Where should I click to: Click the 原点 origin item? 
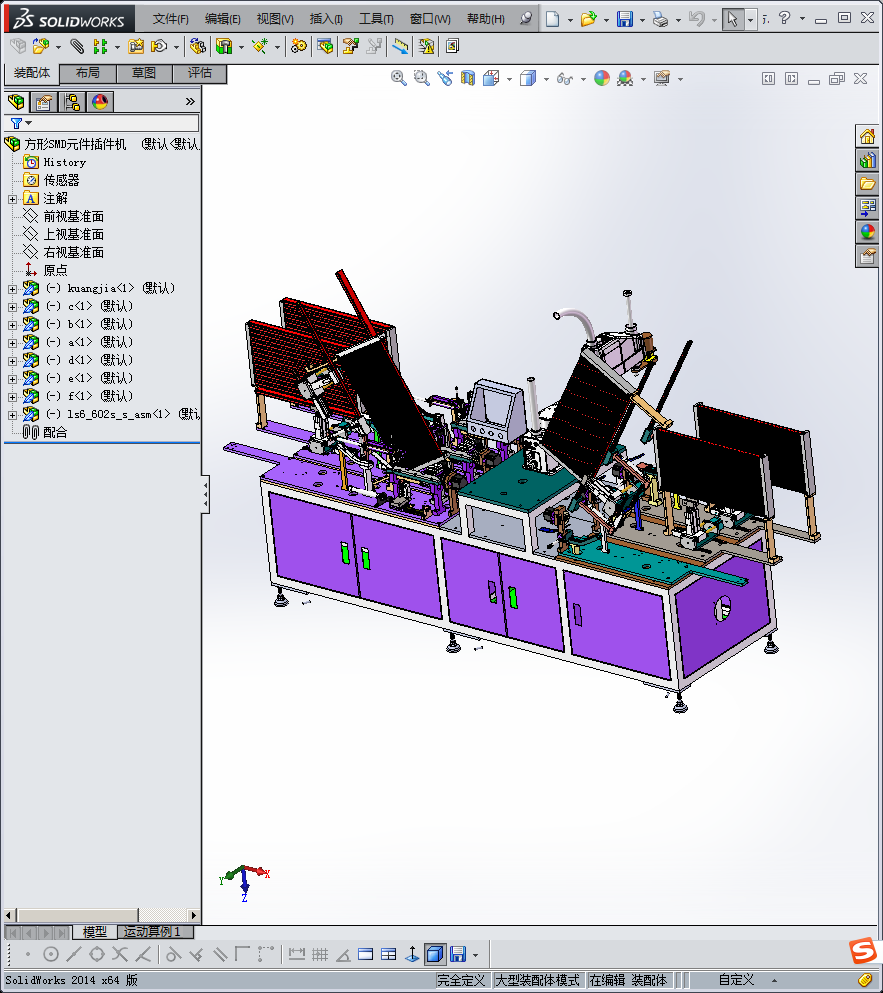coord(55,270)
